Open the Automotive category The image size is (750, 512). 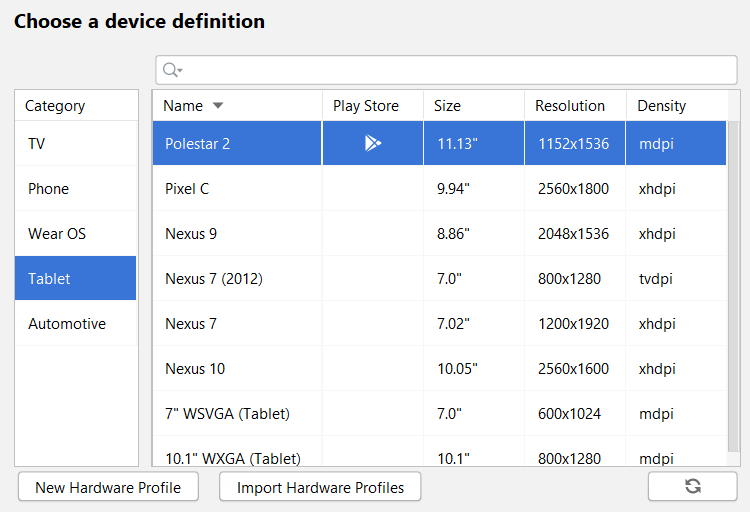tap(76, 324)
